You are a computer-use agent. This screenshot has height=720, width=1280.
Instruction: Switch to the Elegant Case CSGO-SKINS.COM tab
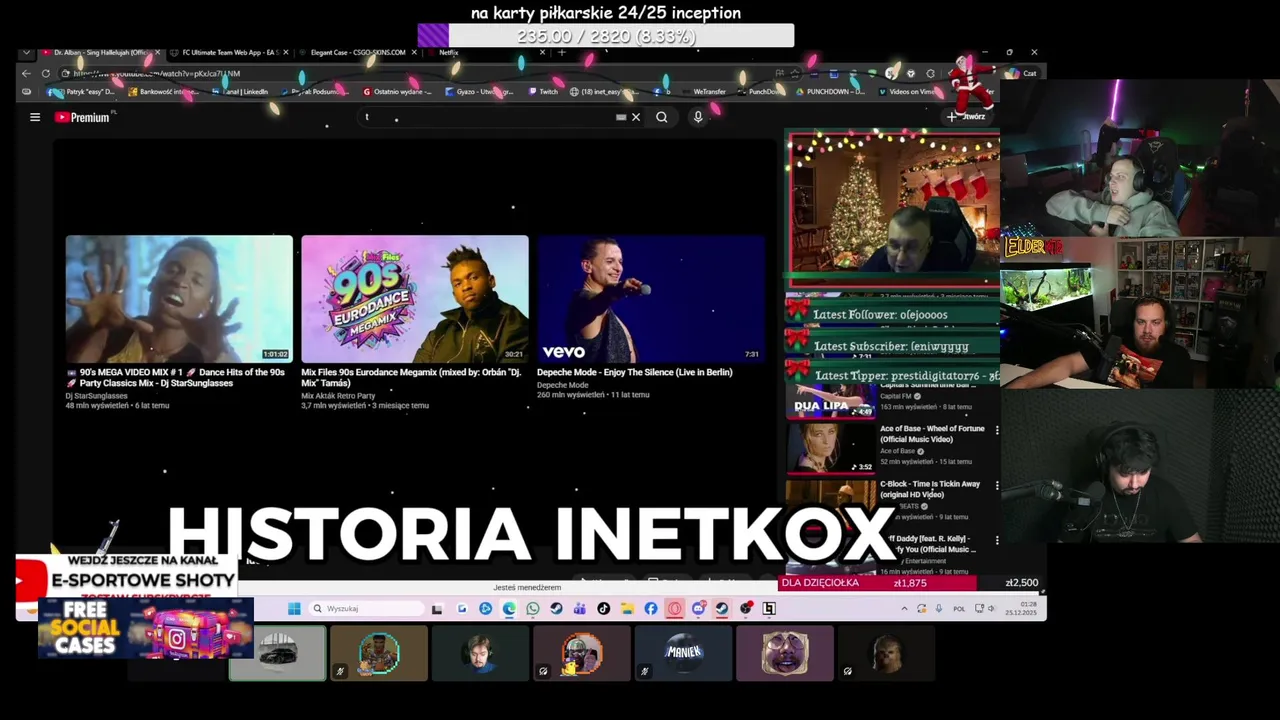(357, 52)
